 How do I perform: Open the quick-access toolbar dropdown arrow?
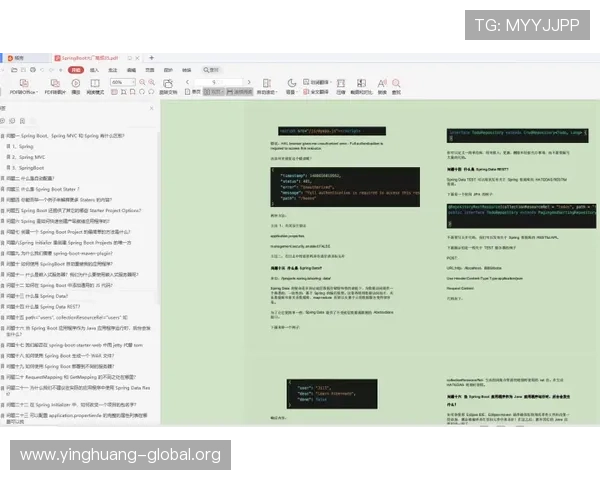click(60, 70)
